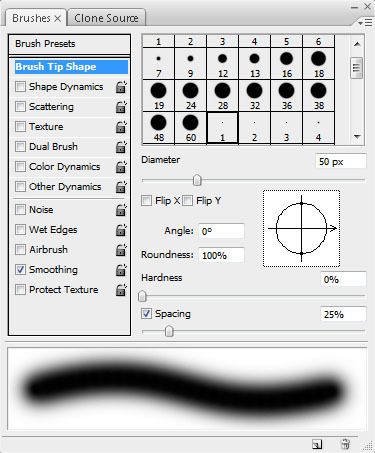Click the lock icon on the Noise row
375x453 pixels.
121,210
